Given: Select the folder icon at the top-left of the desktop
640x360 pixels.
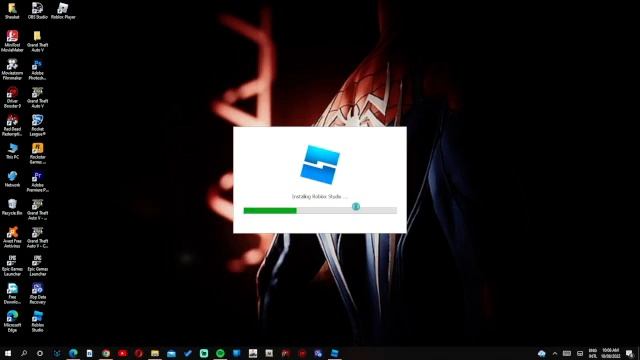Looking at the screenshot, I should click(x=12, y=11).
